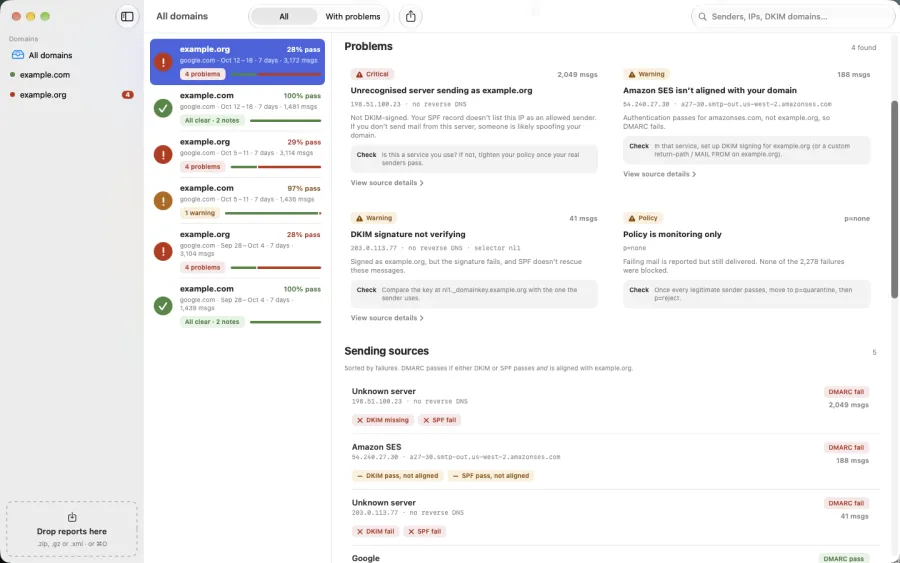
Task: Click red alert icon for example.org Sep 28–Oct 4
Action: pos(163,251)
